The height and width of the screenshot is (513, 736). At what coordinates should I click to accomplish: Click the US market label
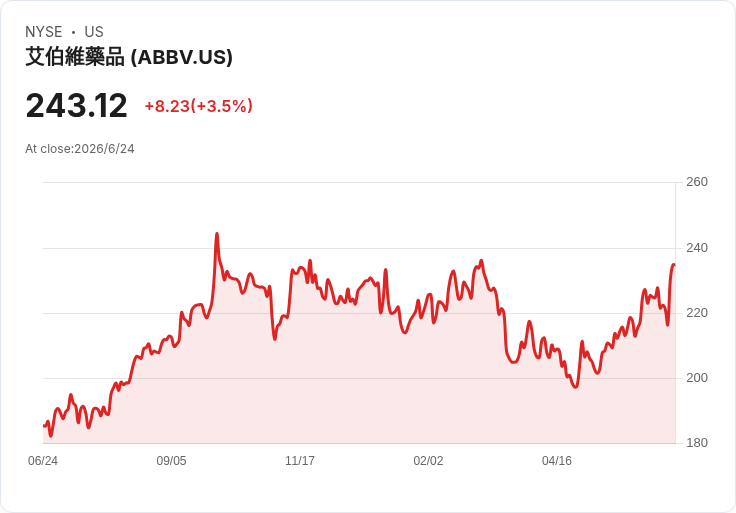[94, 32]
